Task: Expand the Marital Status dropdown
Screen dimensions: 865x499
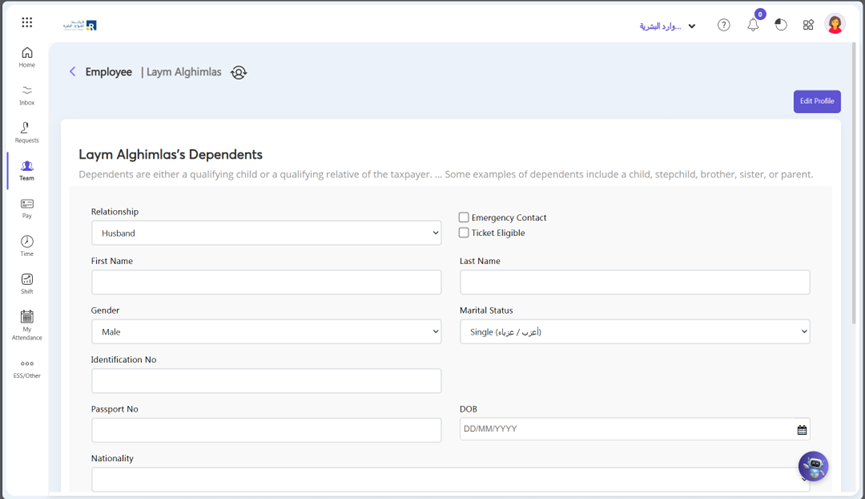Action: click(x=634, y=331)
